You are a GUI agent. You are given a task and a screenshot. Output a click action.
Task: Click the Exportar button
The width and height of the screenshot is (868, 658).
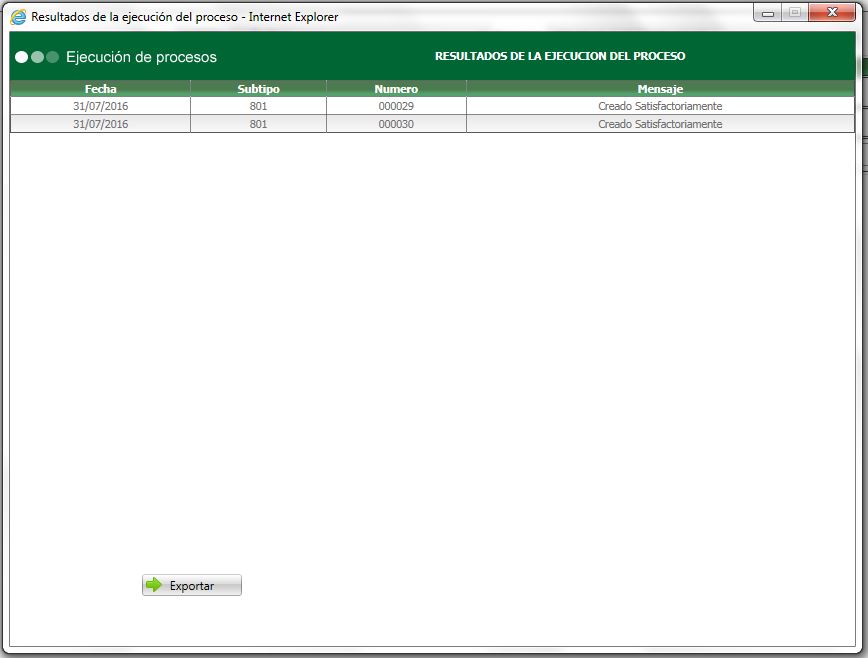click(192, 585)
